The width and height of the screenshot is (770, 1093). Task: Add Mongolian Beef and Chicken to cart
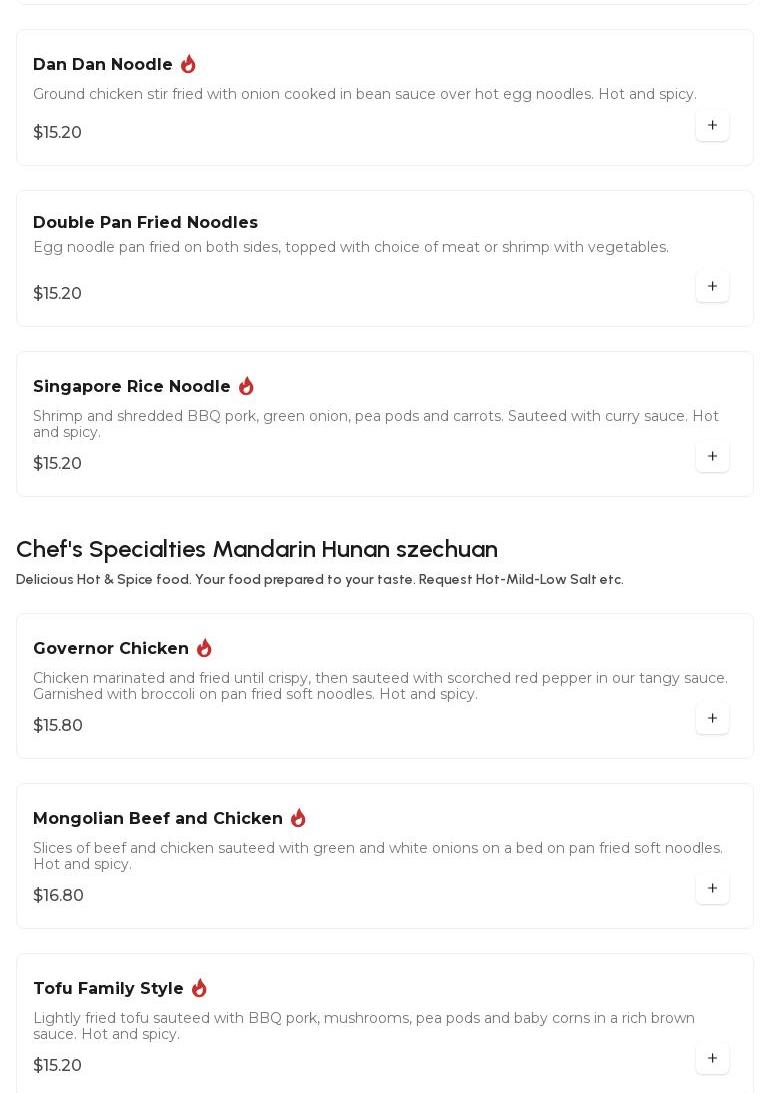pyautogui.click(x=712, y=888)
